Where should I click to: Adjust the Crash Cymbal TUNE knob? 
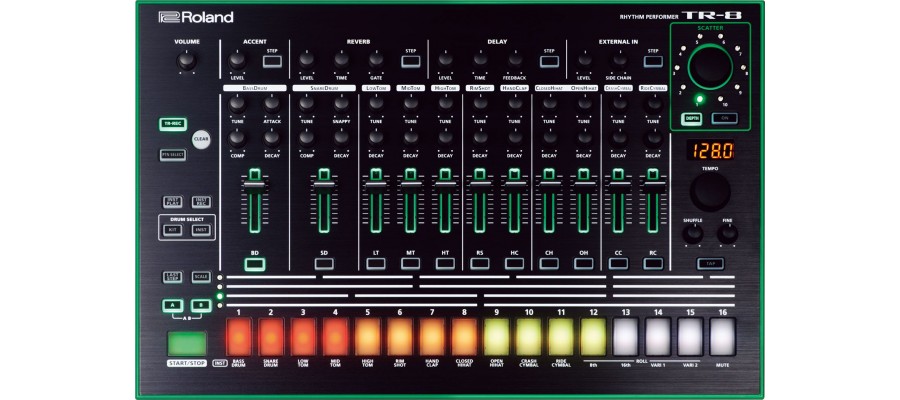click(619, 104)
